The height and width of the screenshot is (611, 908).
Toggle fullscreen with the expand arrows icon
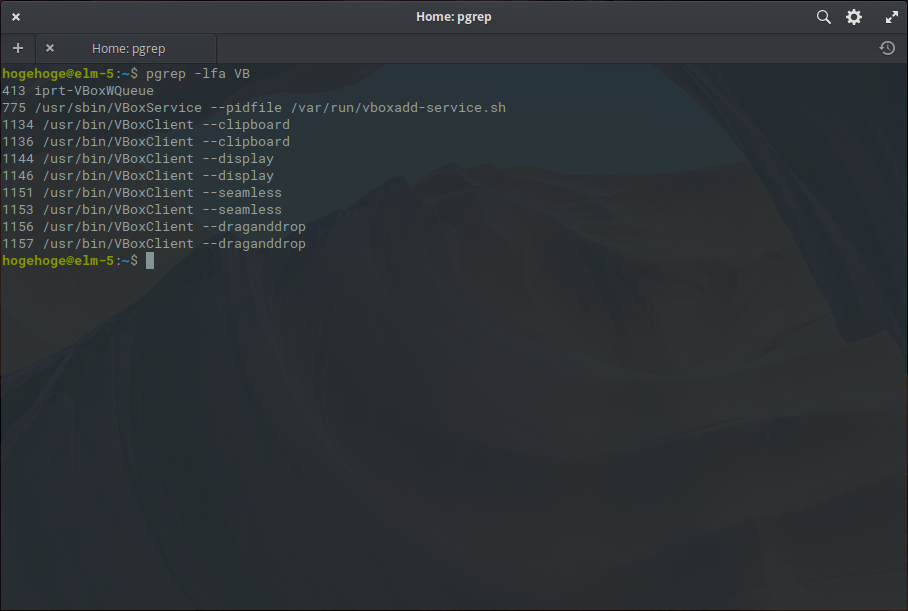tap(892, 17)
